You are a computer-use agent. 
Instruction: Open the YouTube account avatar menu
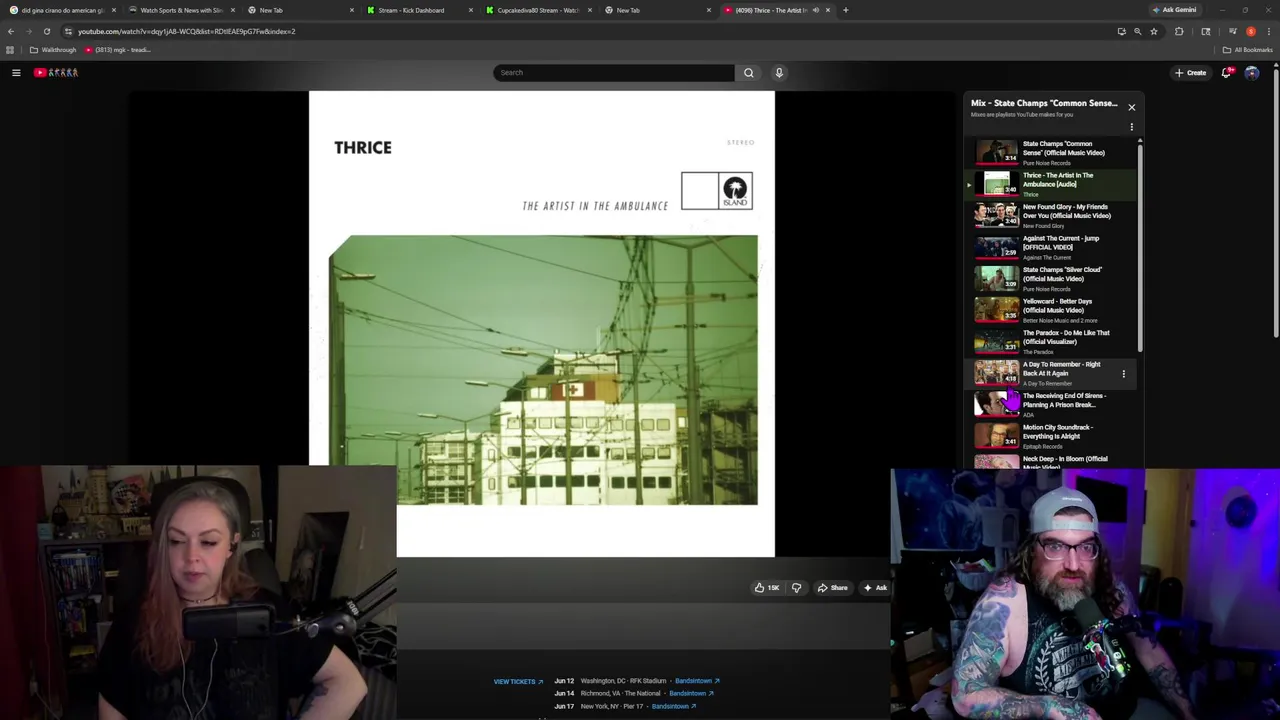point(1252,72)
